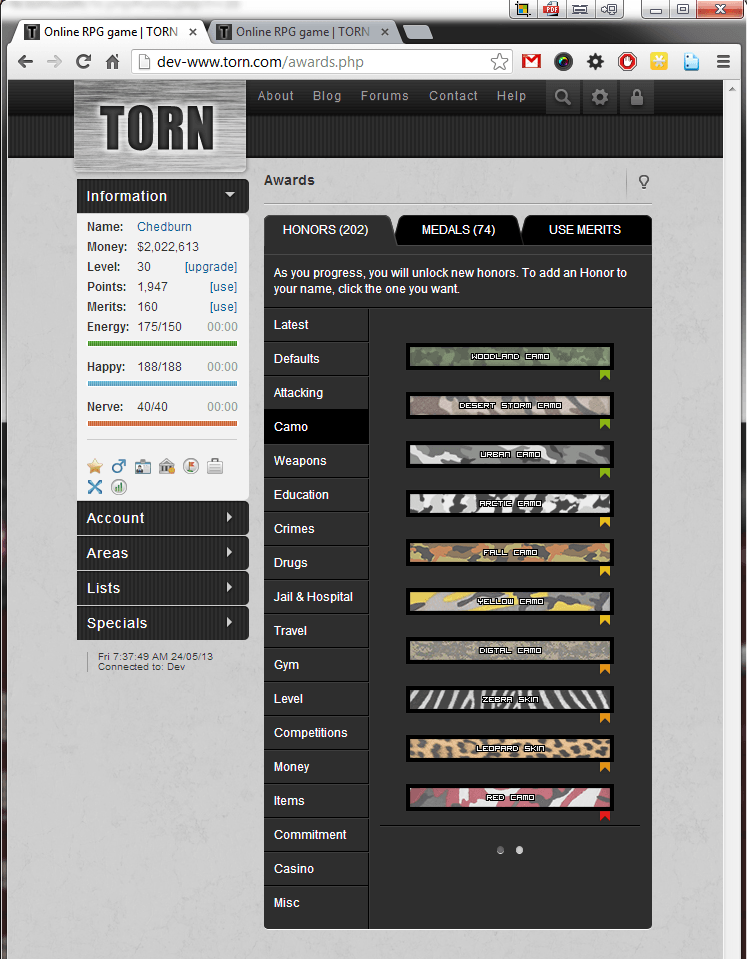The height and width of the screenshot is (959, 747).
Task: Click the browser address bar URL field
Action: coord(321,62)
